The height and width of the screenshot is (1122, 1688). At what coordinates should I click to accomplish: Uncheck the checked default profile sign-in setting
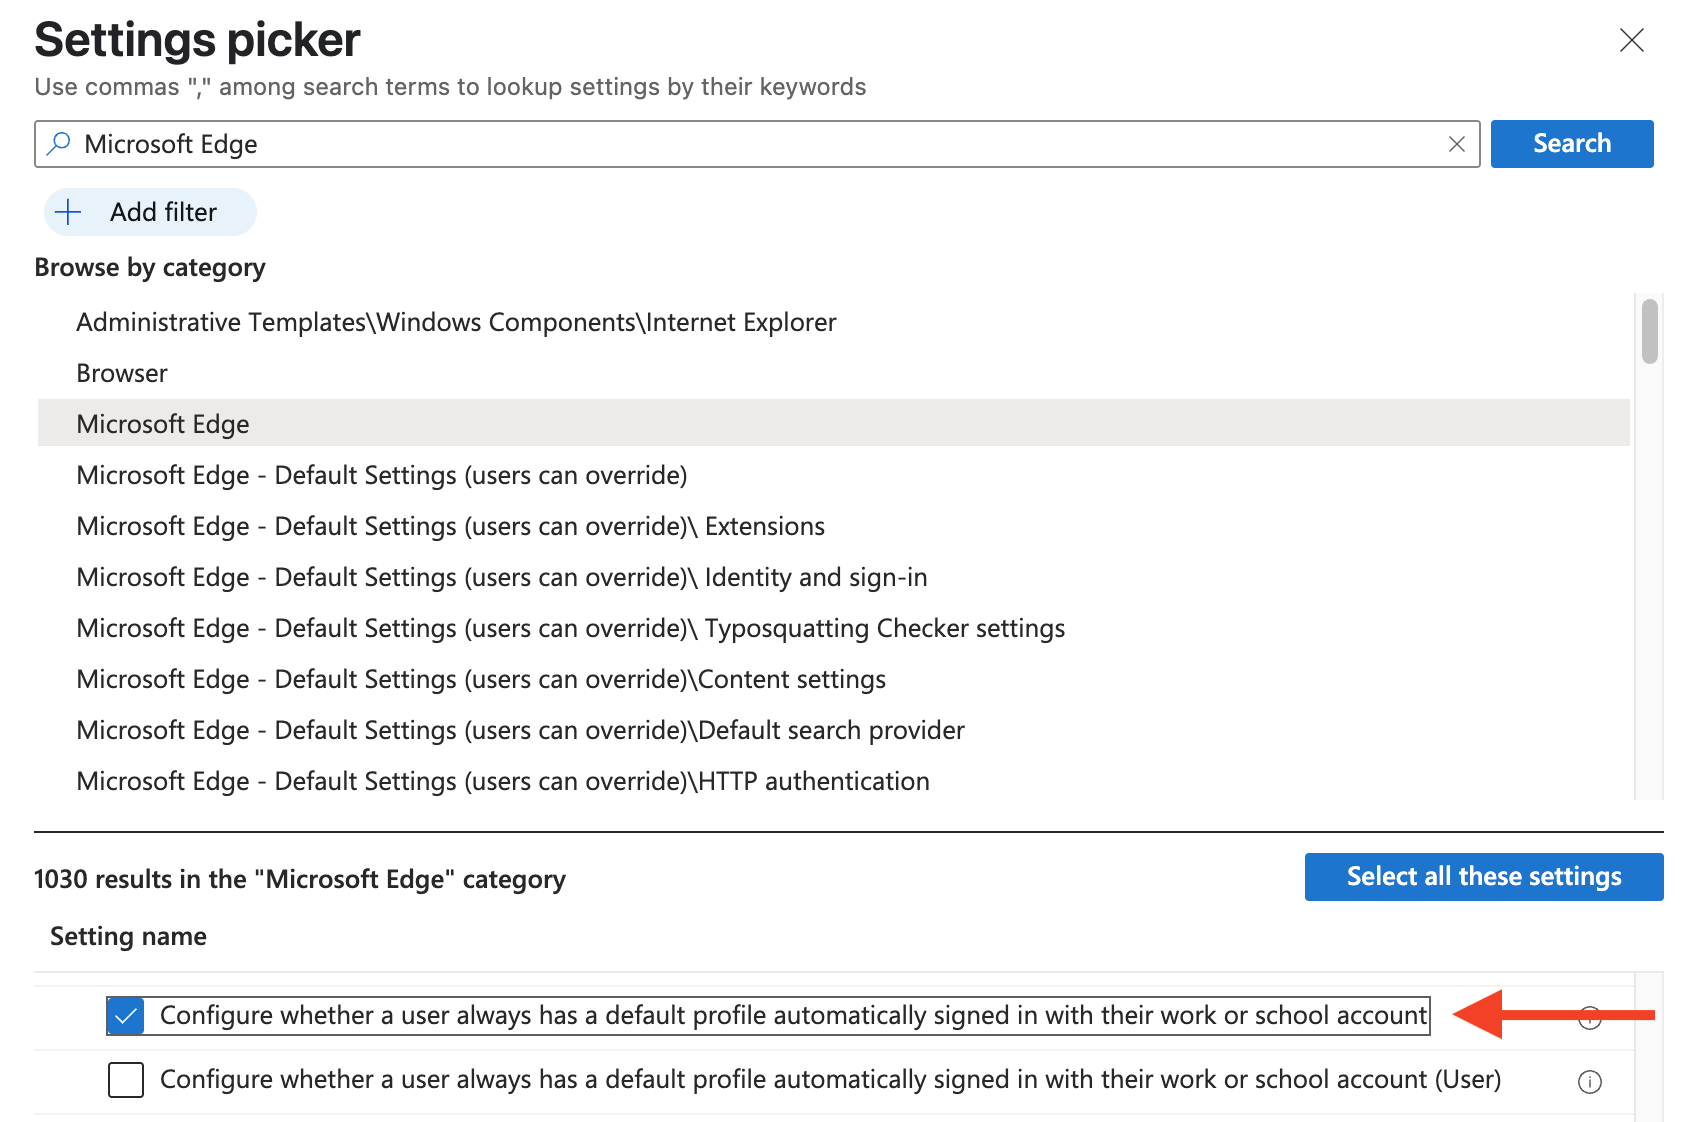tap(126, 1016)
